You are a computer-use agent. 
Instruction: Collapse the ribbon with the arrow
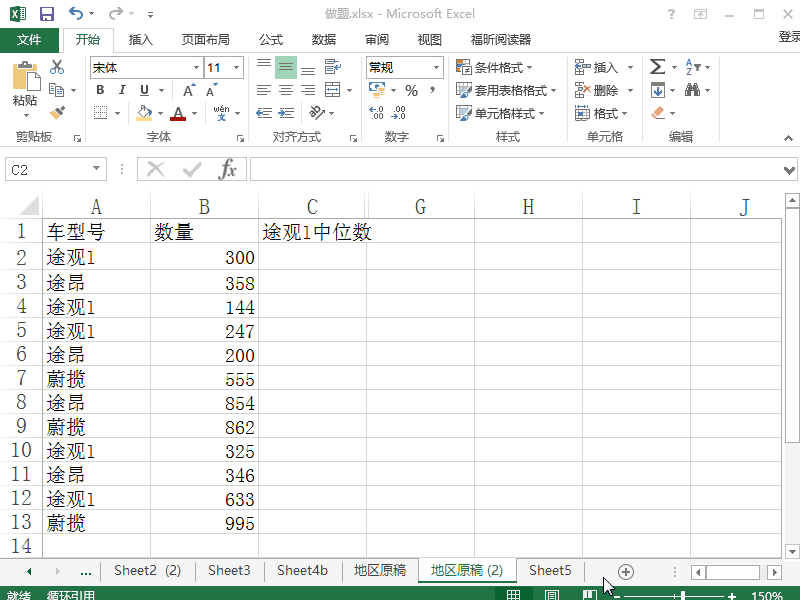(x=788, y=138)
